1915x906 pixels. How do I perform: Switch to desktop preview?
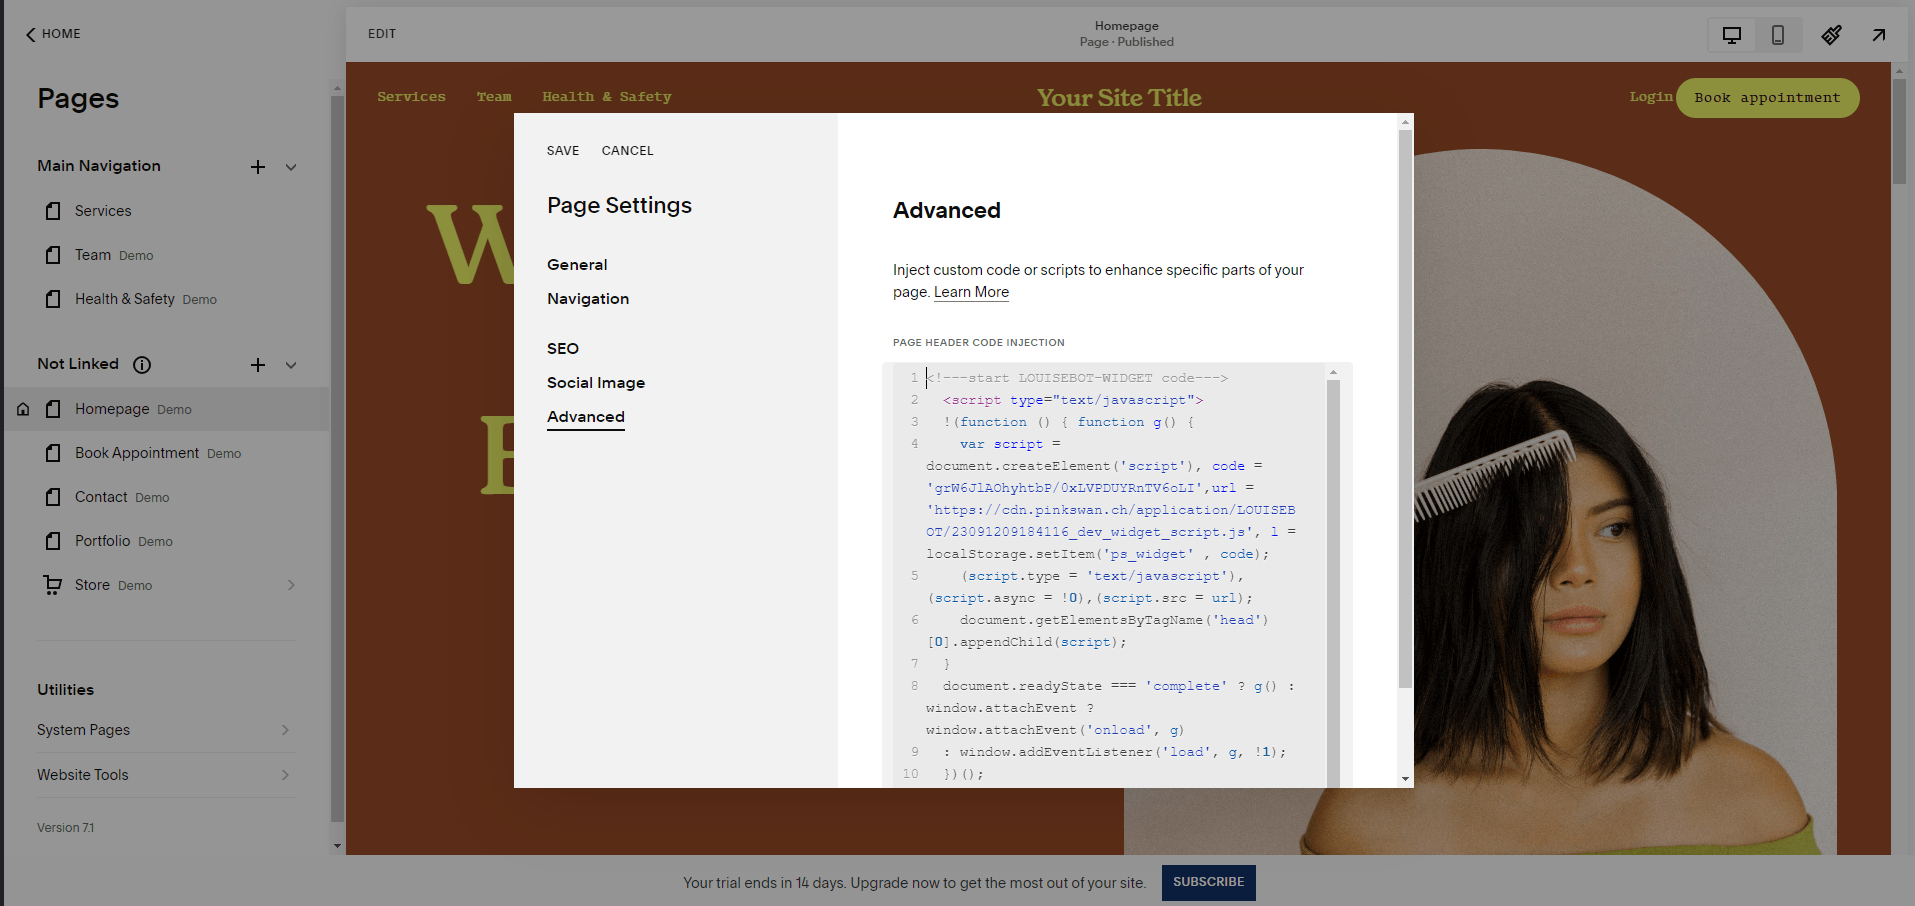point(1732,35)
